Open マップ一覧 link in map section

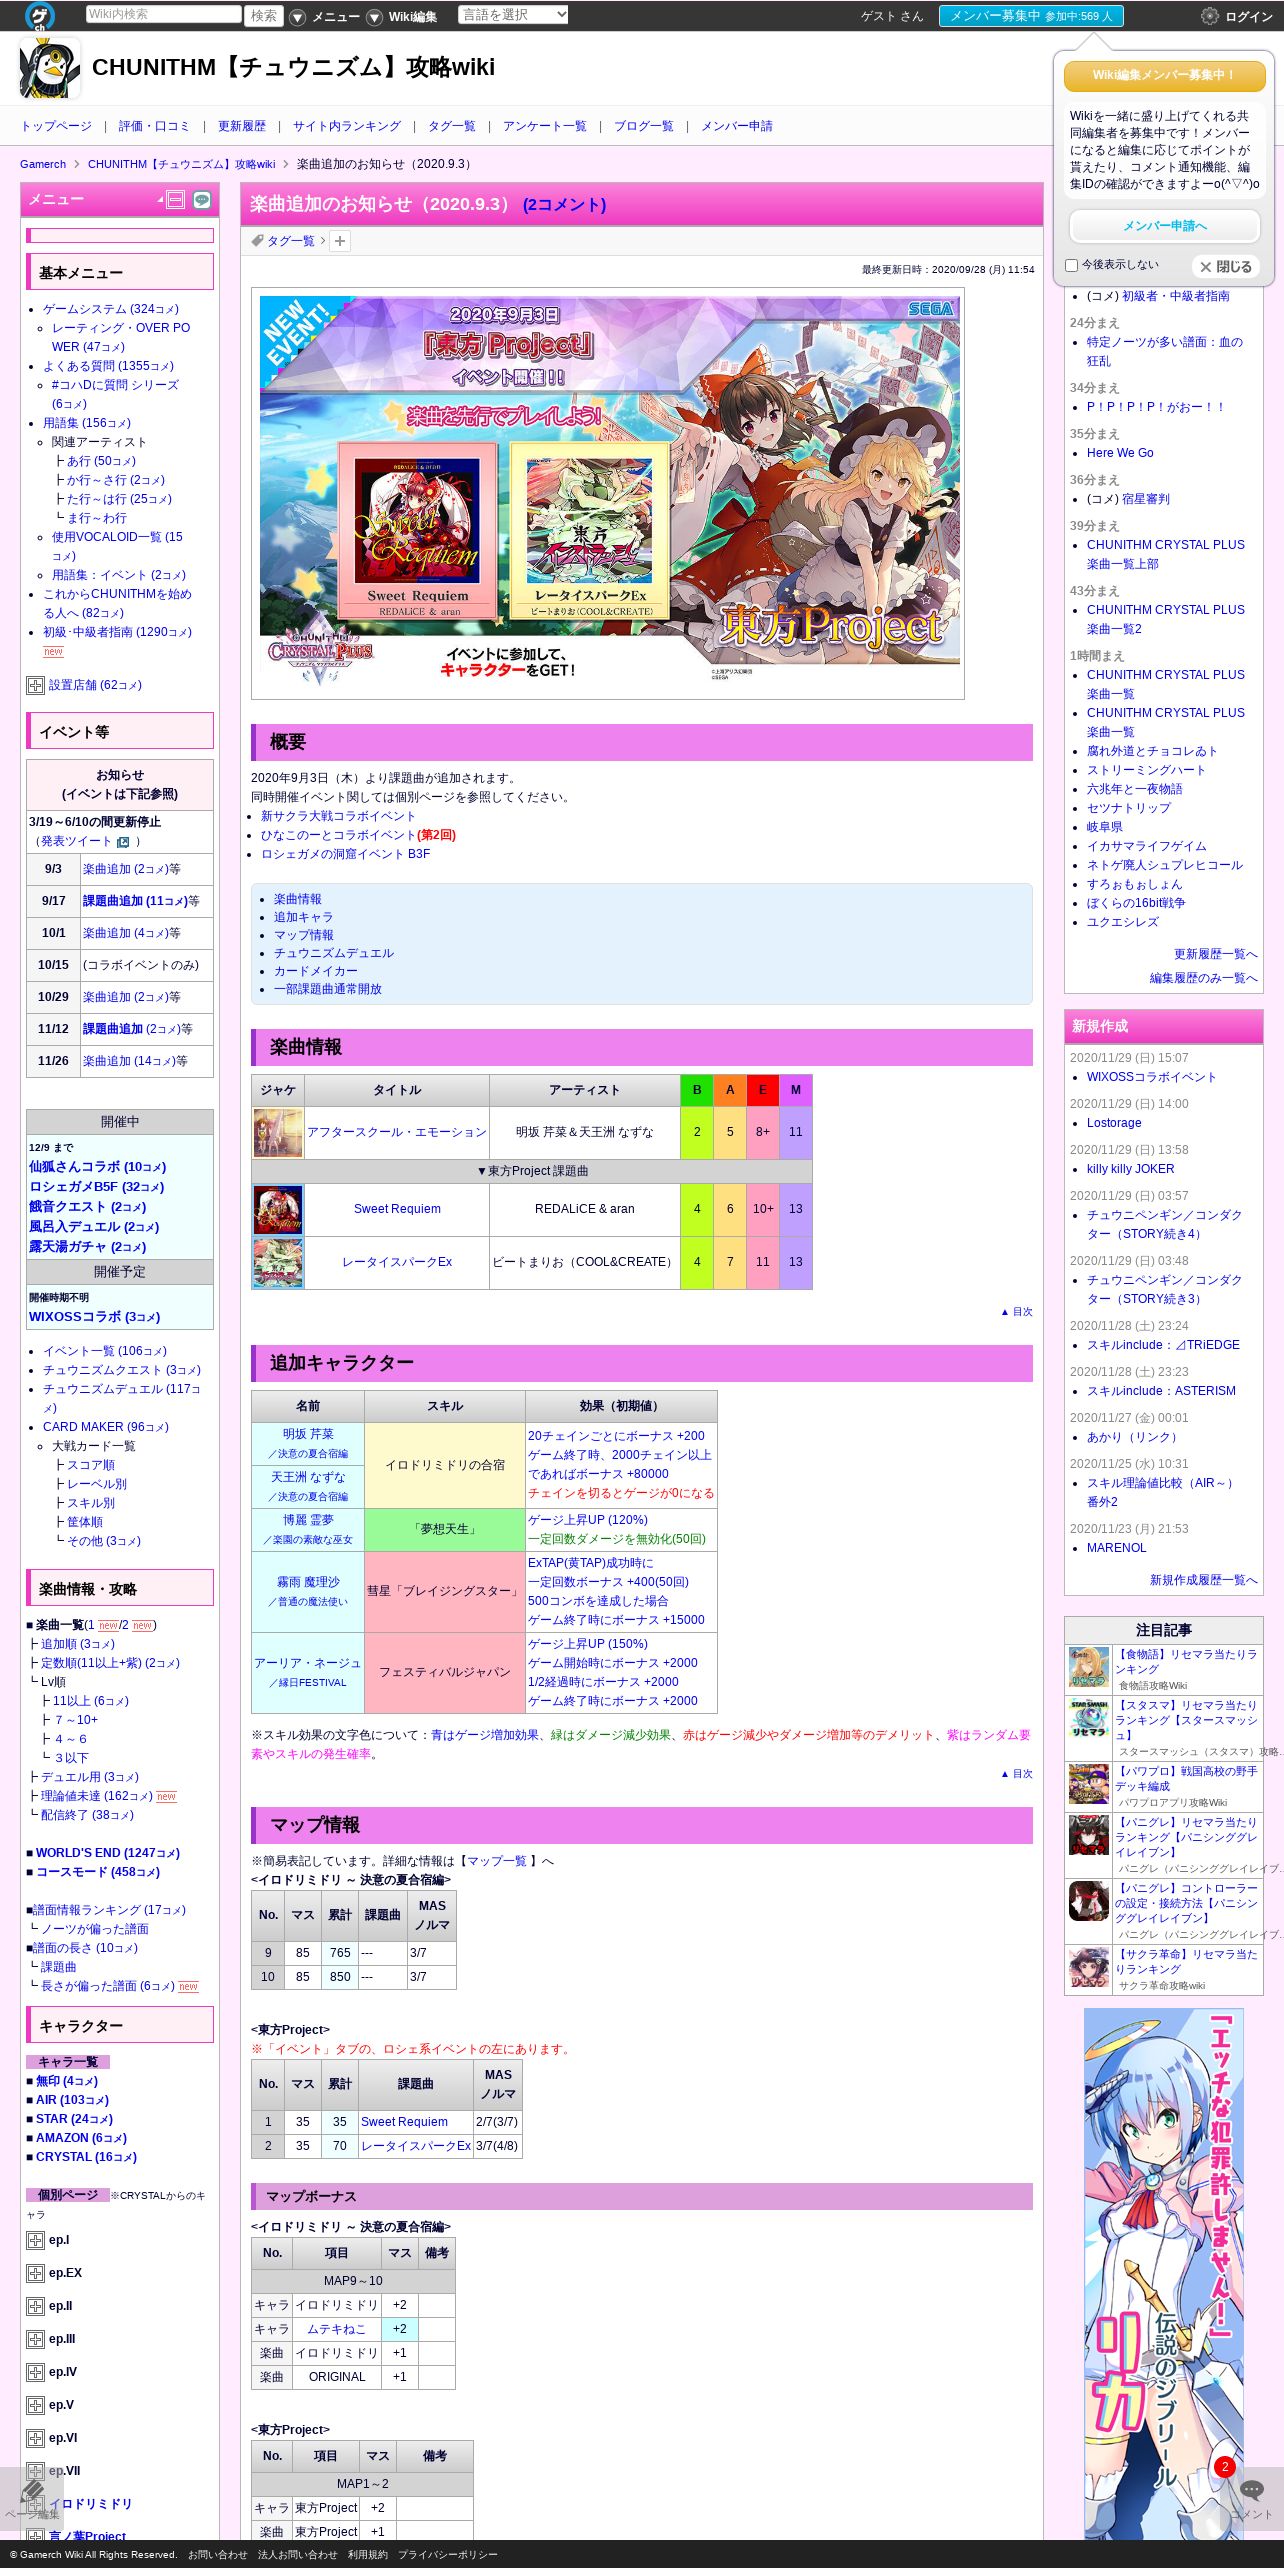point(497,1862)
